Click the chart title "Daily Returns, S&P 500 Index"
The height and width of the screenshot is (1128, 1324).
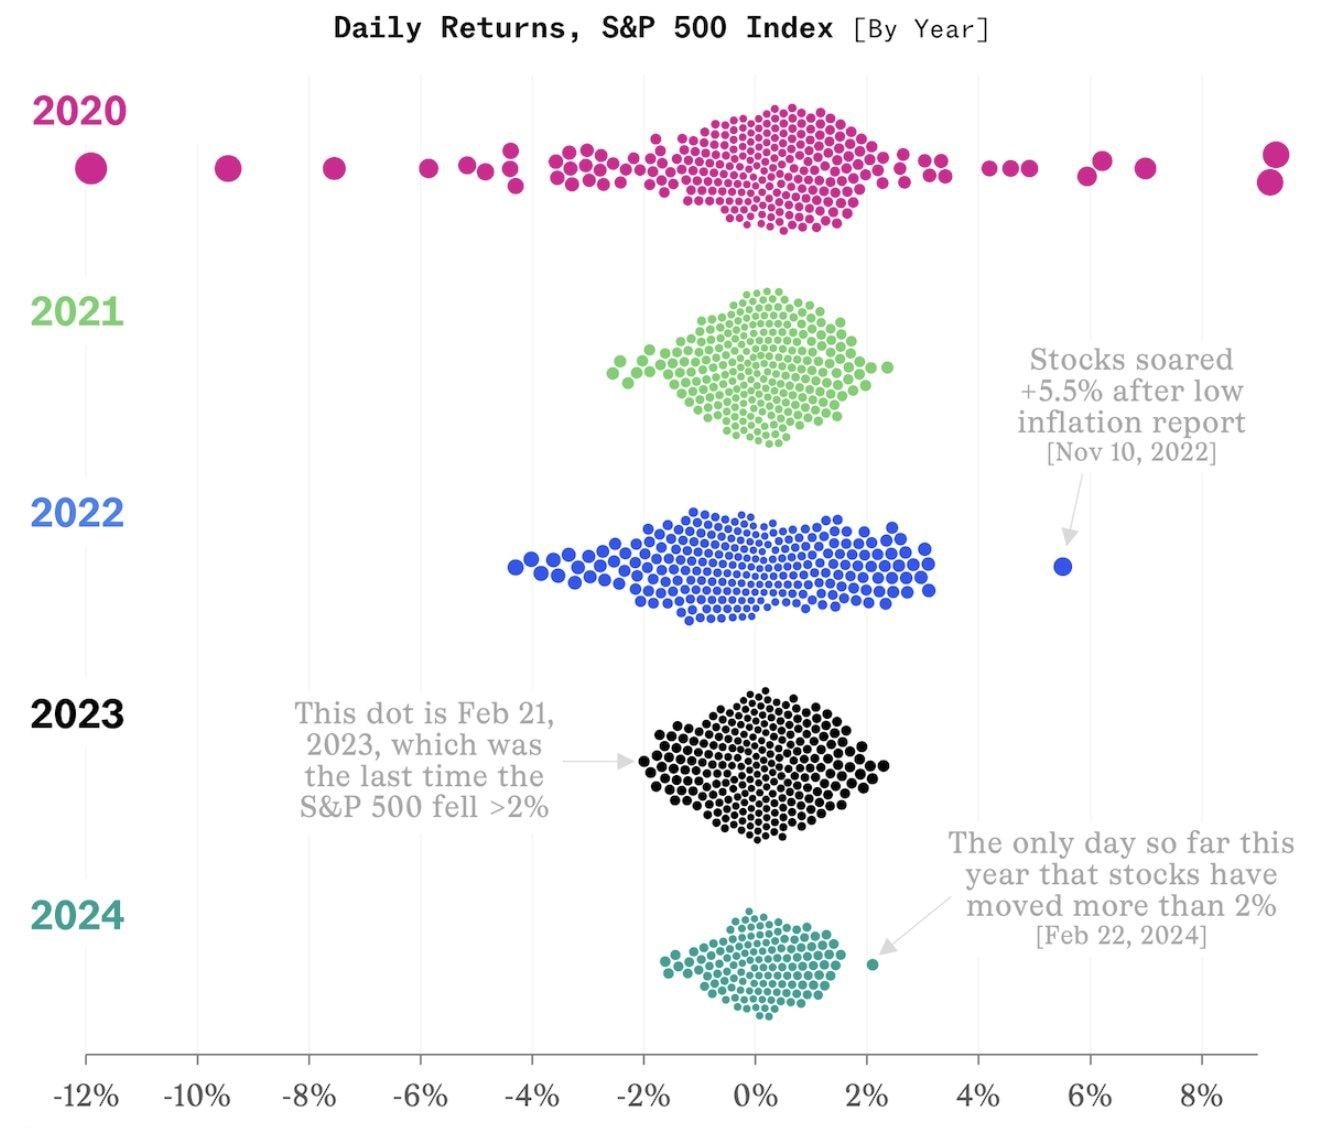583,28
